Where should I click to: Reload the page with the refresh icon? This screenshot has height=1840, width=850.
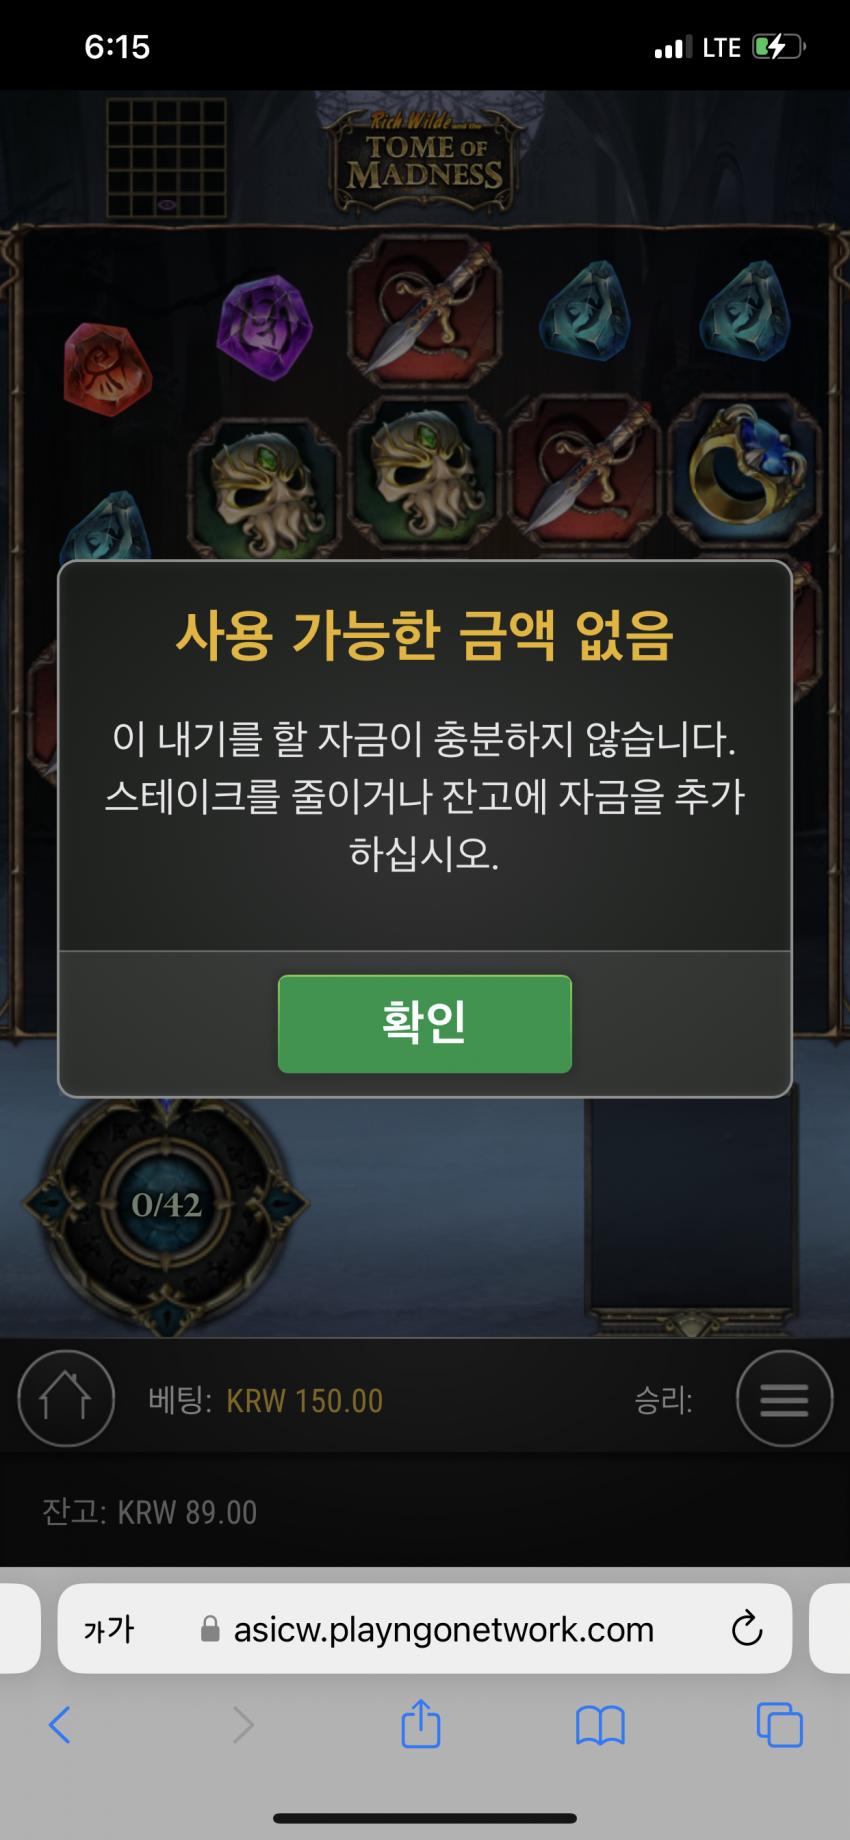click(x=746, y=1628)
